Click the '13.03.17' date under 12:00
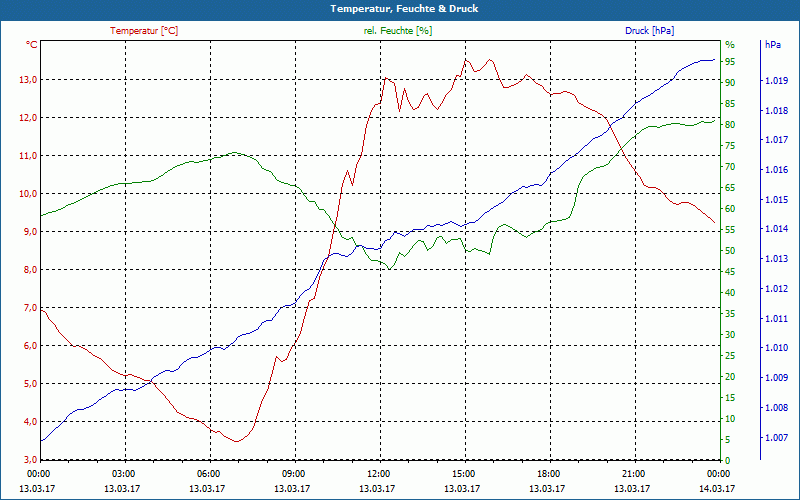The image size is (800, 500). click(x=377, y=489)
